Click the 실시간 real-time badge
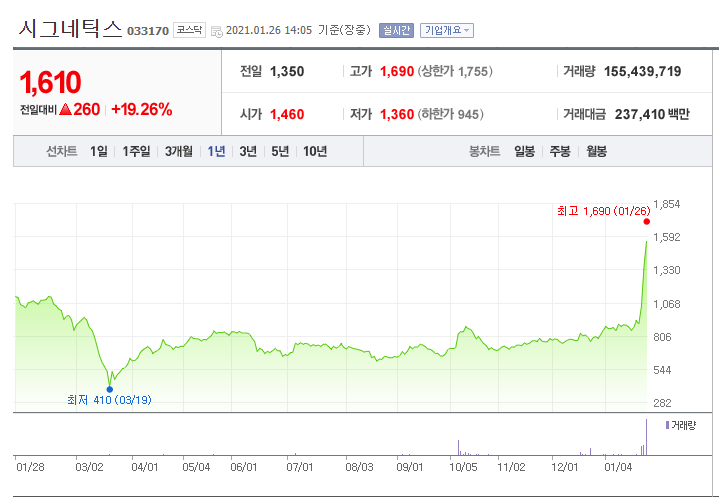This screenshot has height=497, width=719. pyautogui.click(x=396, y=30)
